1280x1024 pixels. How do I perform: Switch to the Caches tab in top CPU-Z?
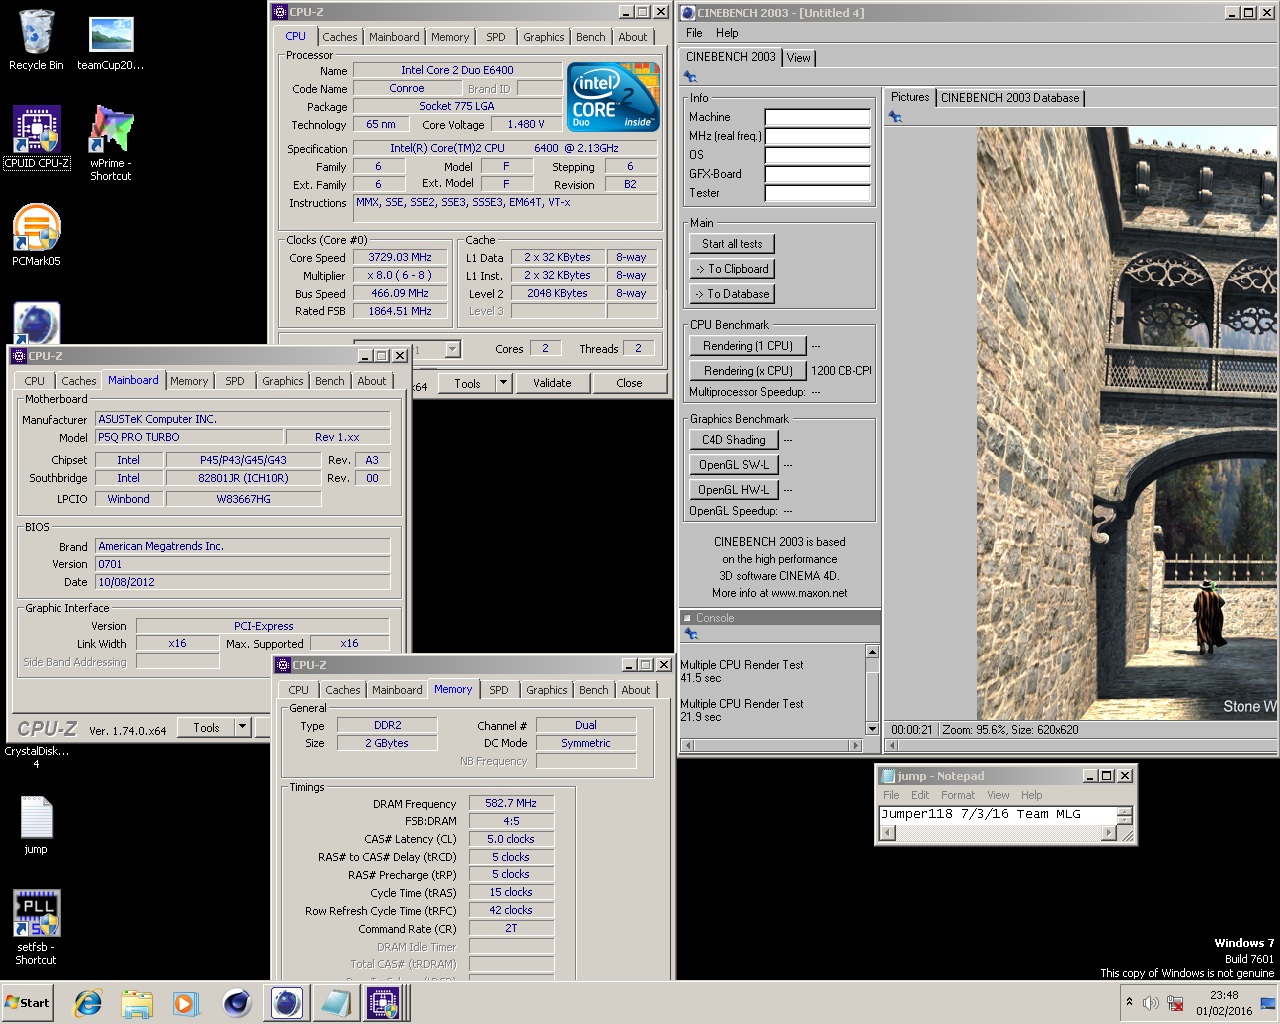[x=340, y=37]
